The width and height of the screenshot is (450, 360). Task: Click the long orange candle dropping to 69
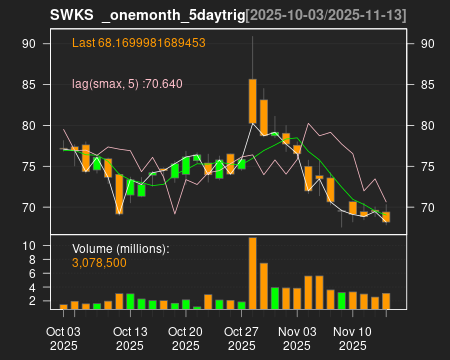pos(119,194)
